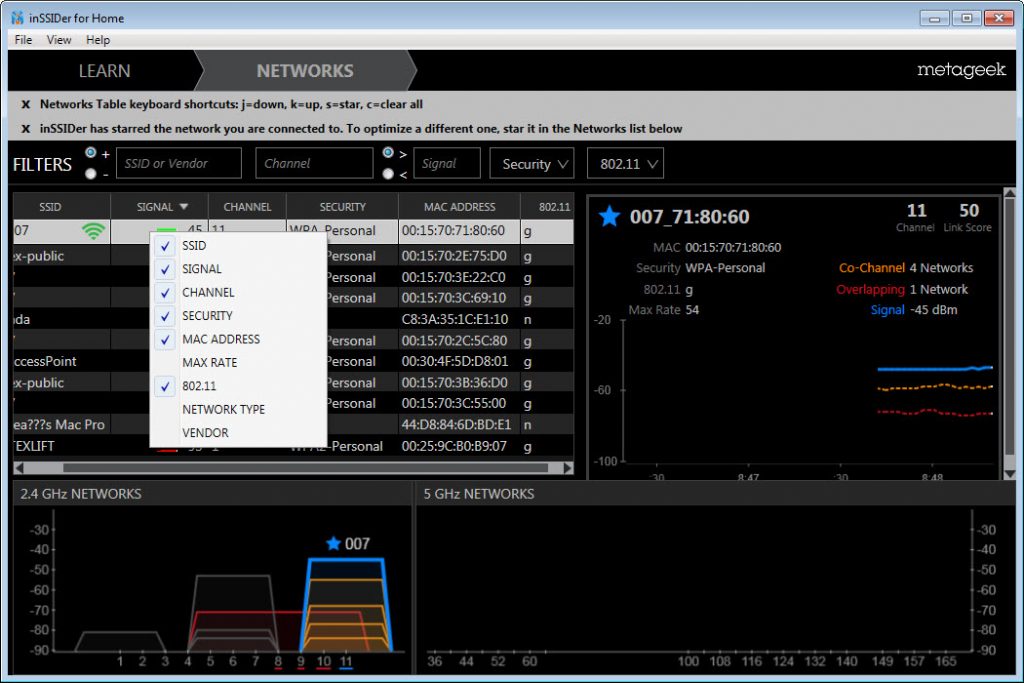Switch to the LEARN tab
1024x683 pixels.
104,71
